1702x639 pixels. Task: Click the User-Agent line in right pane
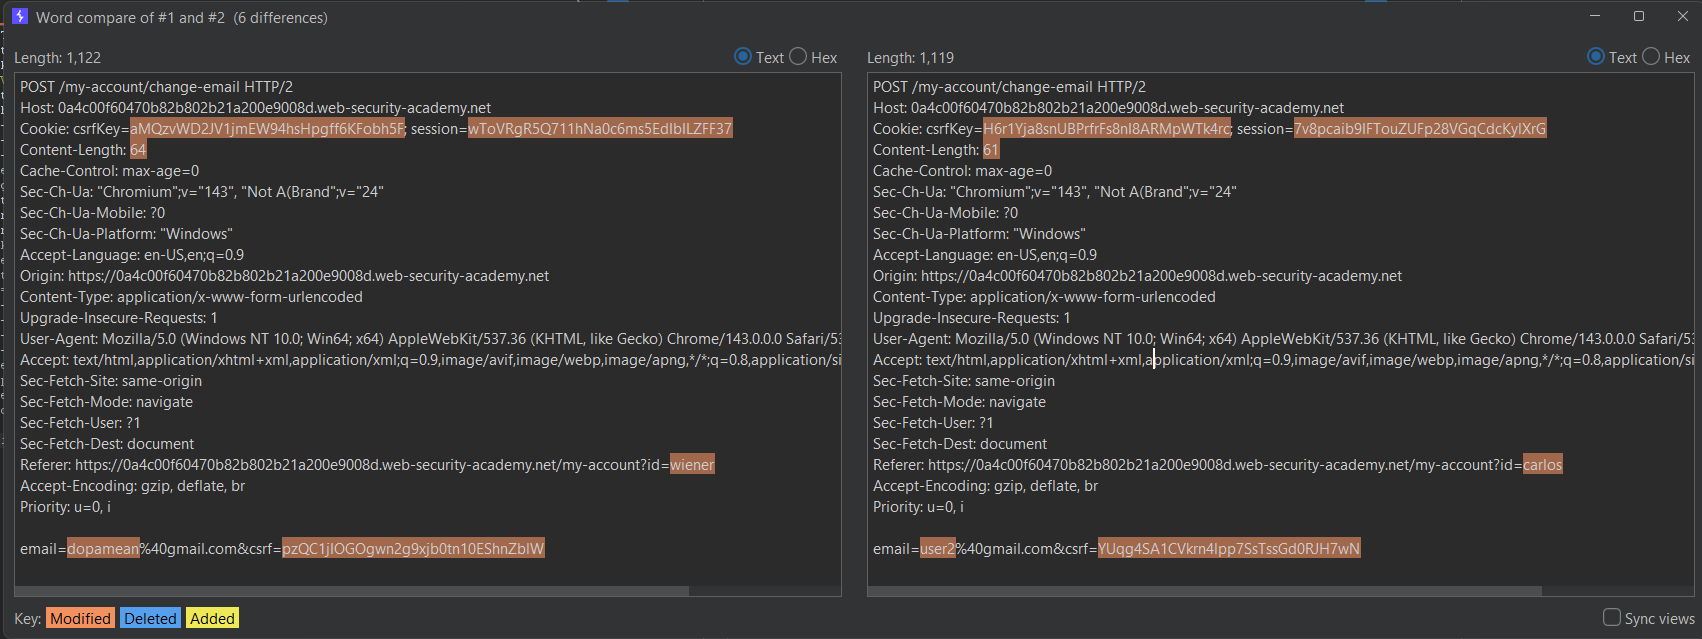point(1283,339)
